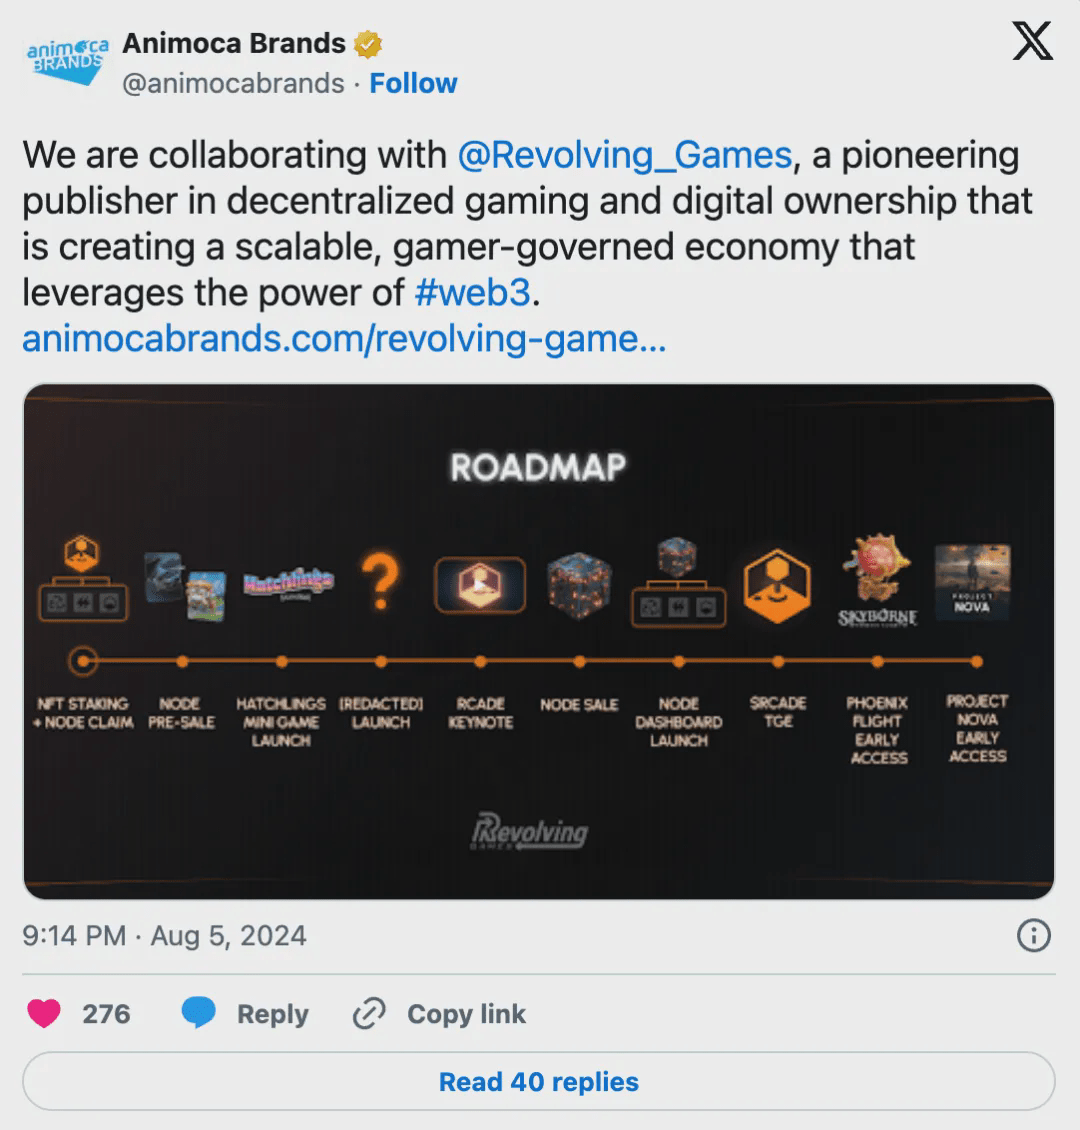Click Read 40 replies button
Screen dimensions: 1080x1130
click(539, 1082)
